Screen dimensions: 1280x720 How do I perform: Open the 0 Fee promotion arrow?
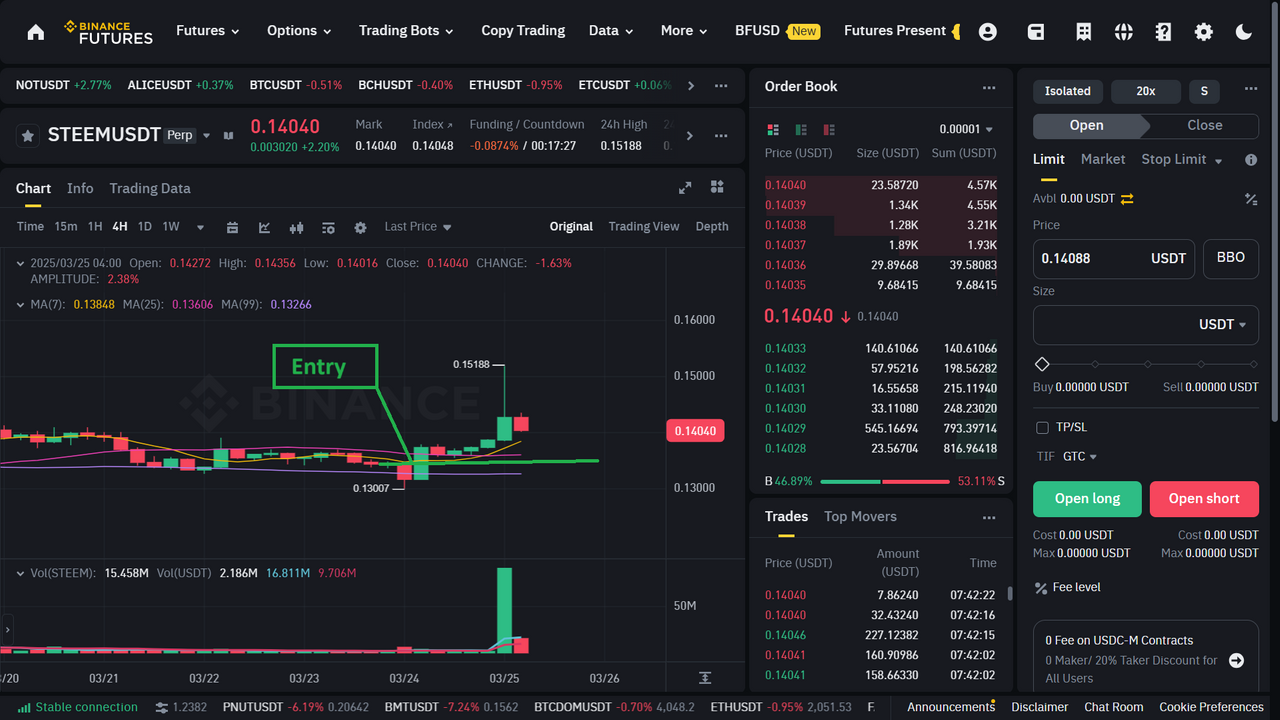(x=1236, y=661)
